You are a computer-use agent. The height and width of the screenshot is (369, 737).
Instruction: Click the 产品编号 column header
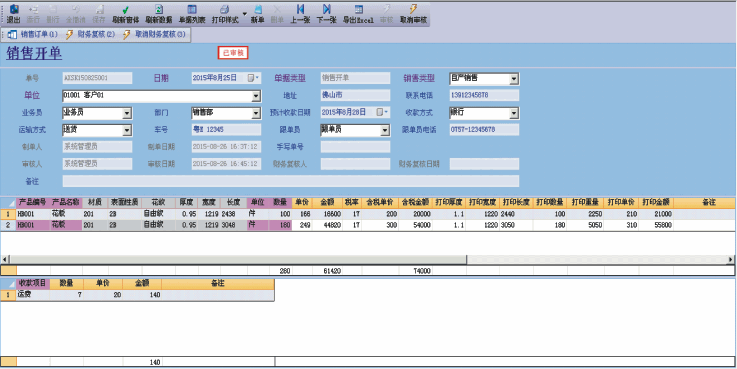coord(32,203)
